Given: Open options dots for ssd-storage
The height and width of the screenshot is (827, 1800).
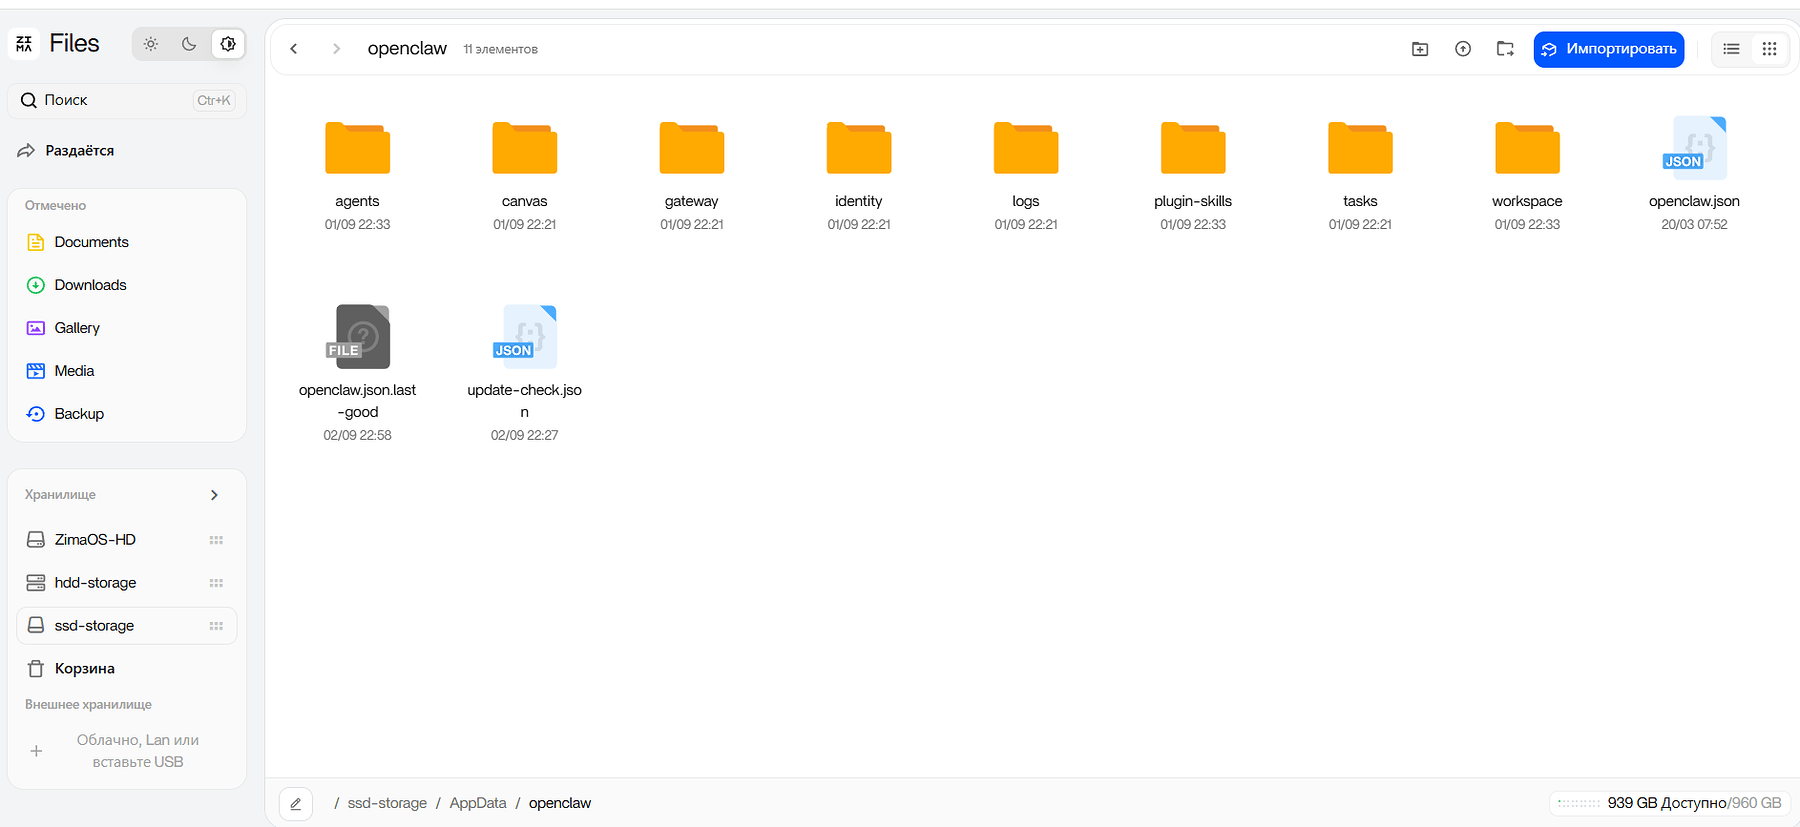Looking at the screenshot, I should (x=216, y=626).
